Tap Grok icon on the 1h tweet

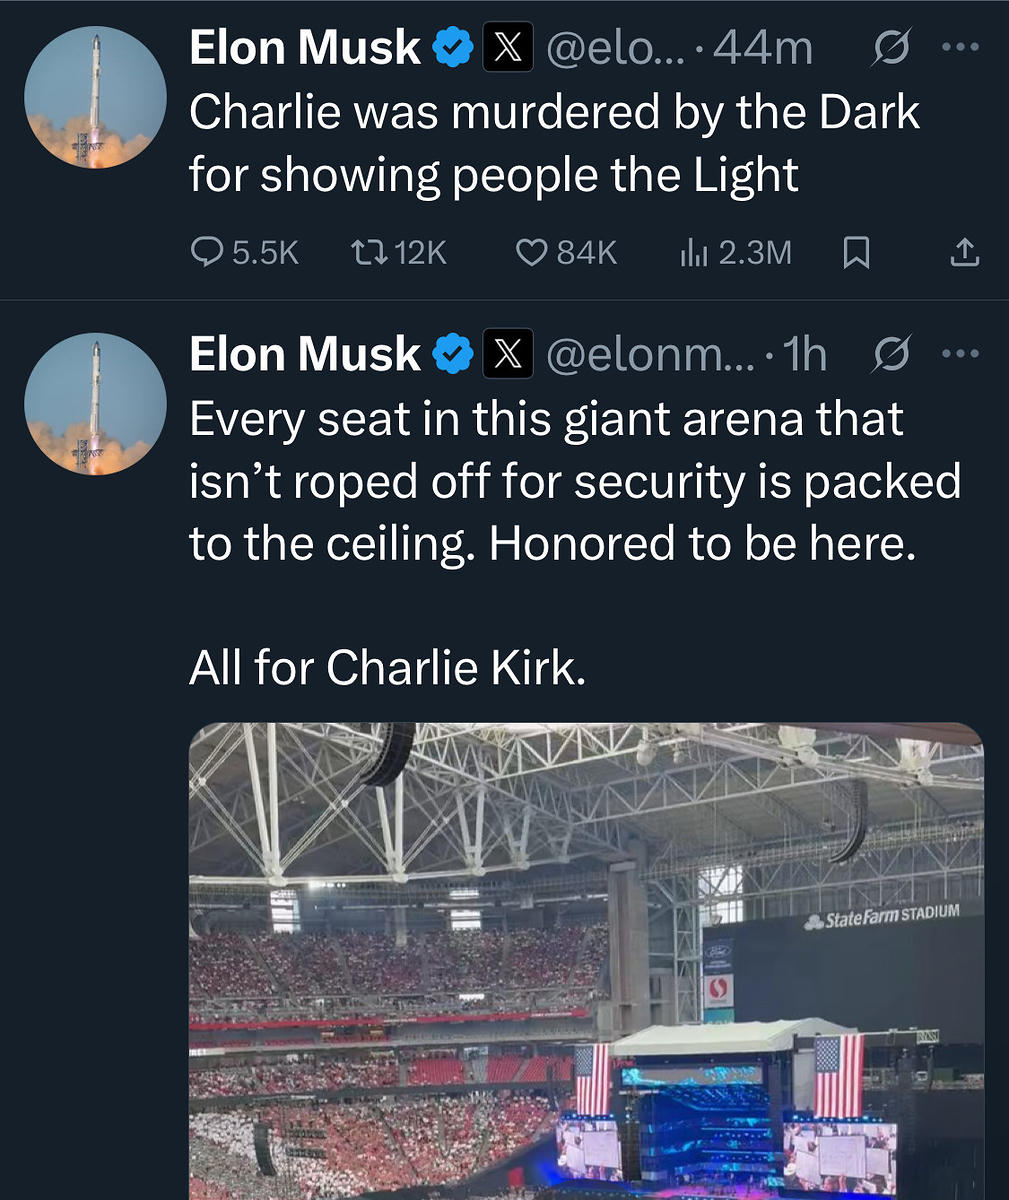(x=890, y=354)
